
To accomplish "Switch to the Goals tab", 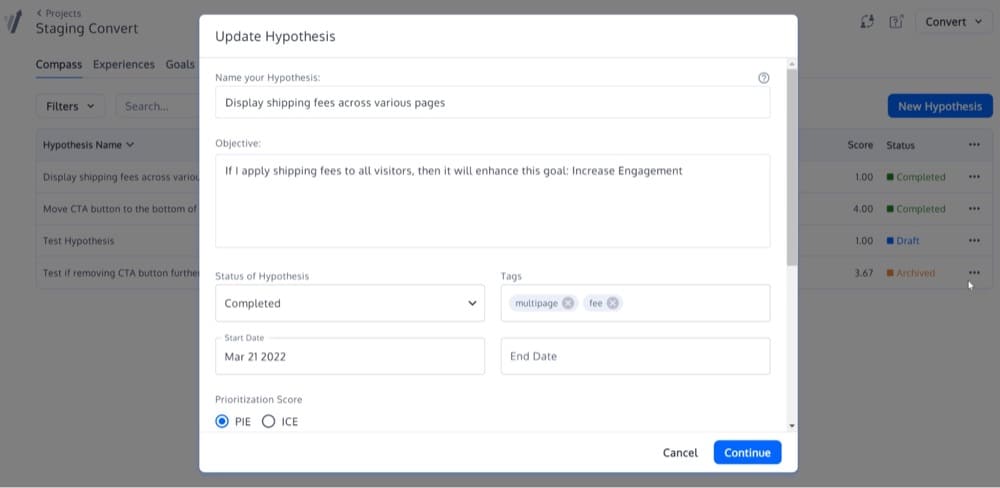I will [x=180, y=64].
